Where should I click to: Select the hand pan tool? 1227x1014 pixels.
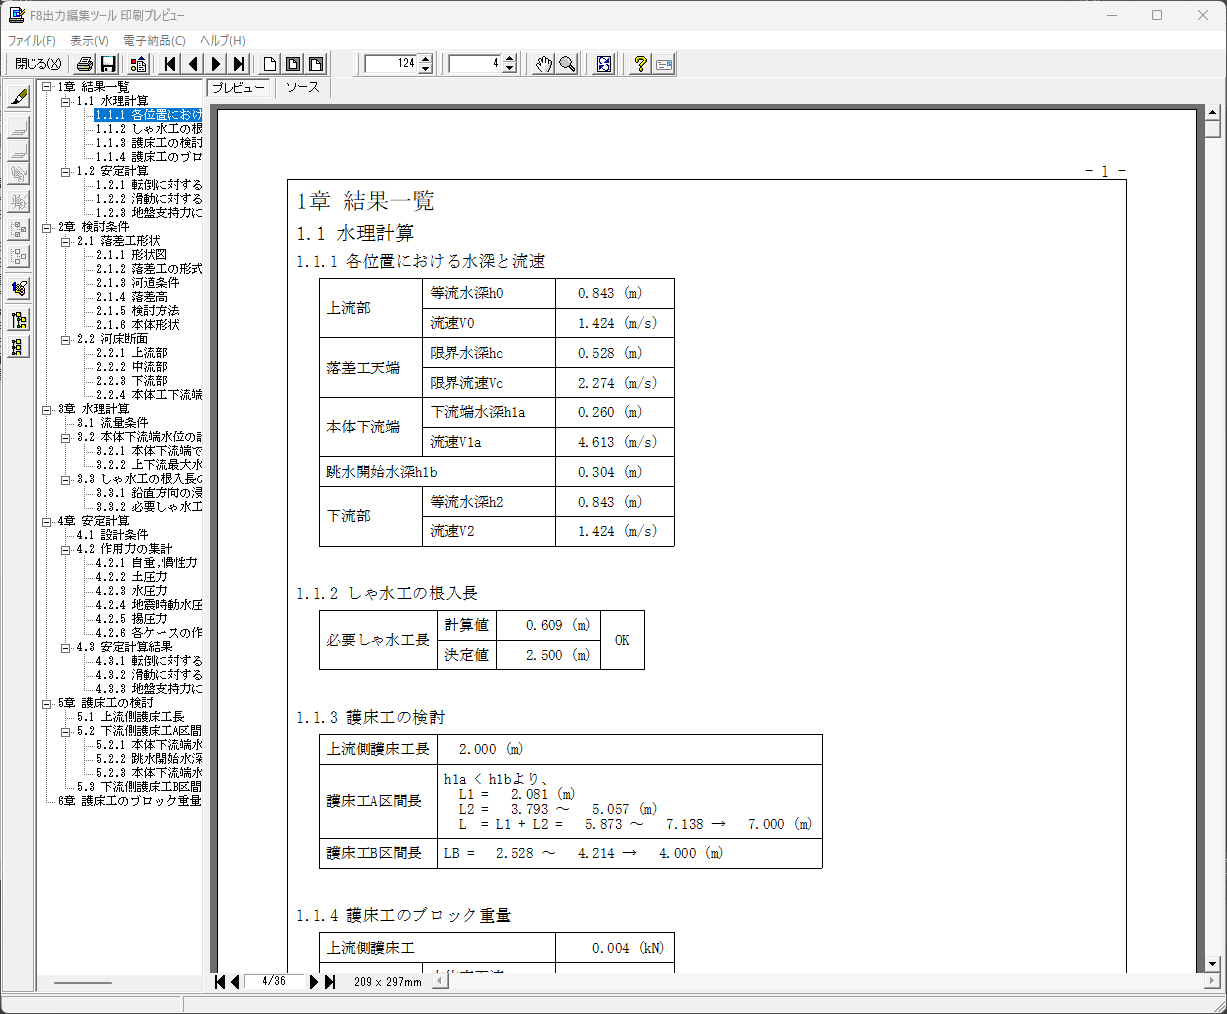pyautogui.click(x=543, y=64)
